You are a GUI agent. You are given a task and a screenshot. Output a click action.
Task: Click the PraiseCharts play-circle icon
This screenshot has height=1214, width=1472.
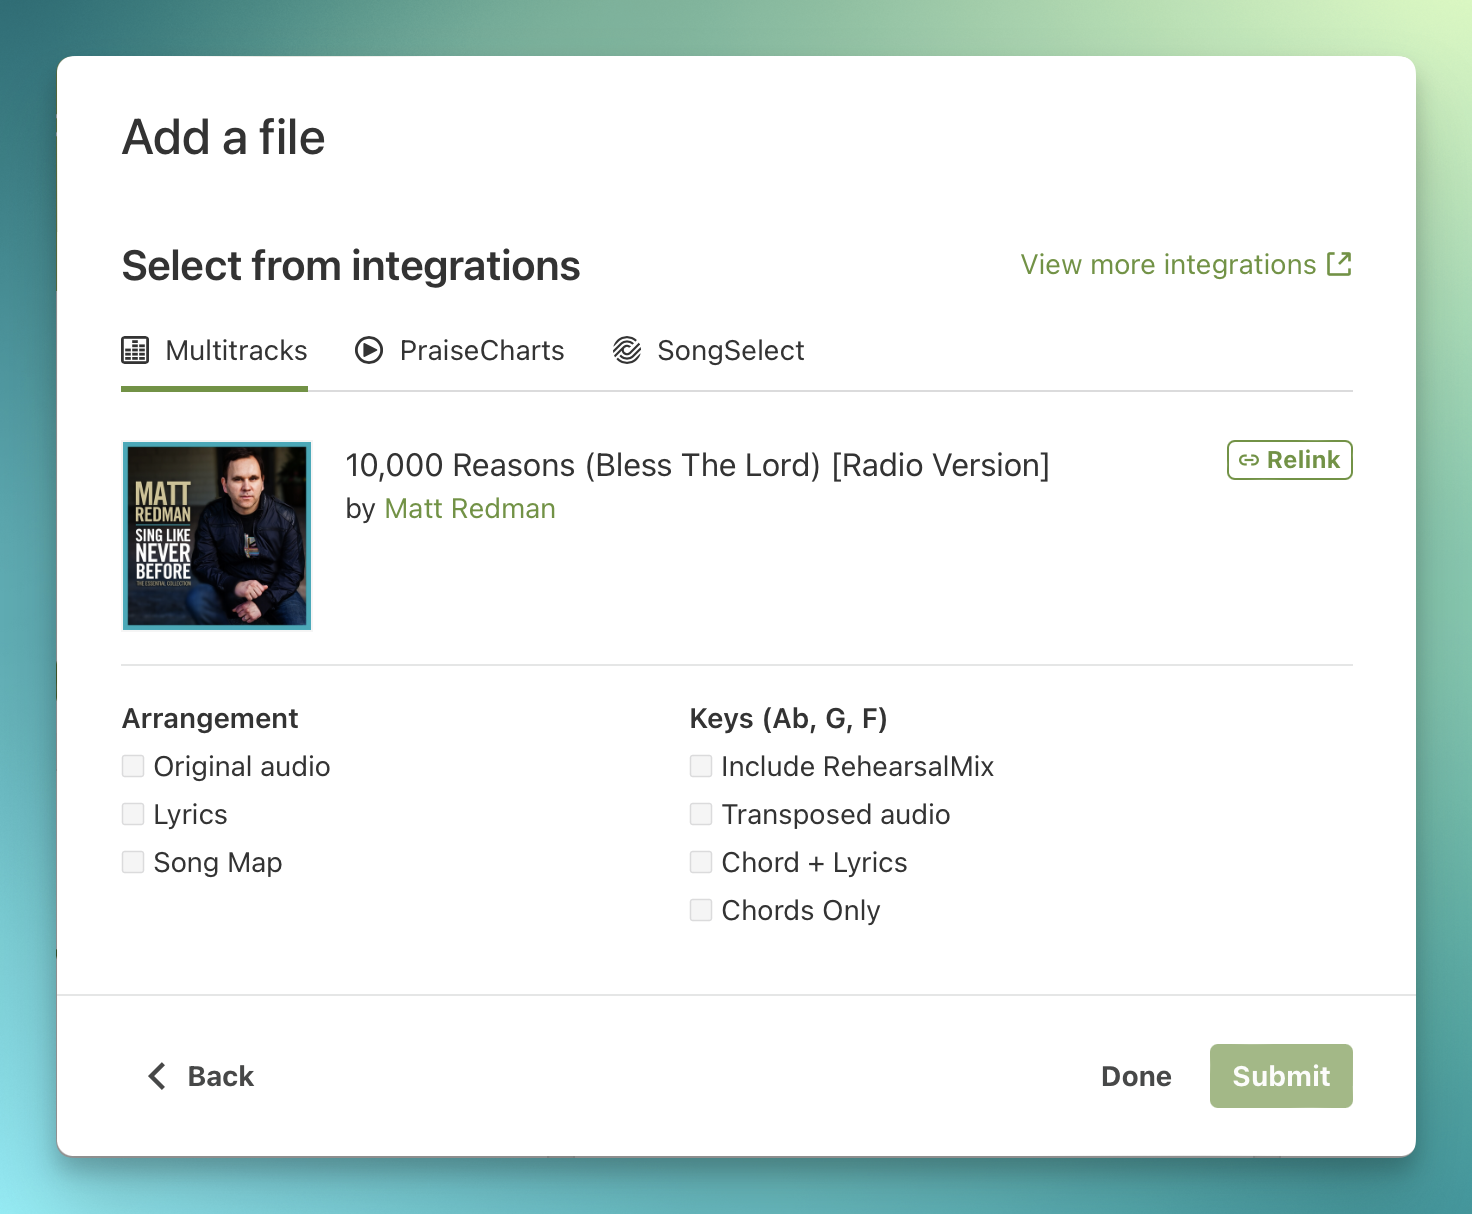point(369,350)
